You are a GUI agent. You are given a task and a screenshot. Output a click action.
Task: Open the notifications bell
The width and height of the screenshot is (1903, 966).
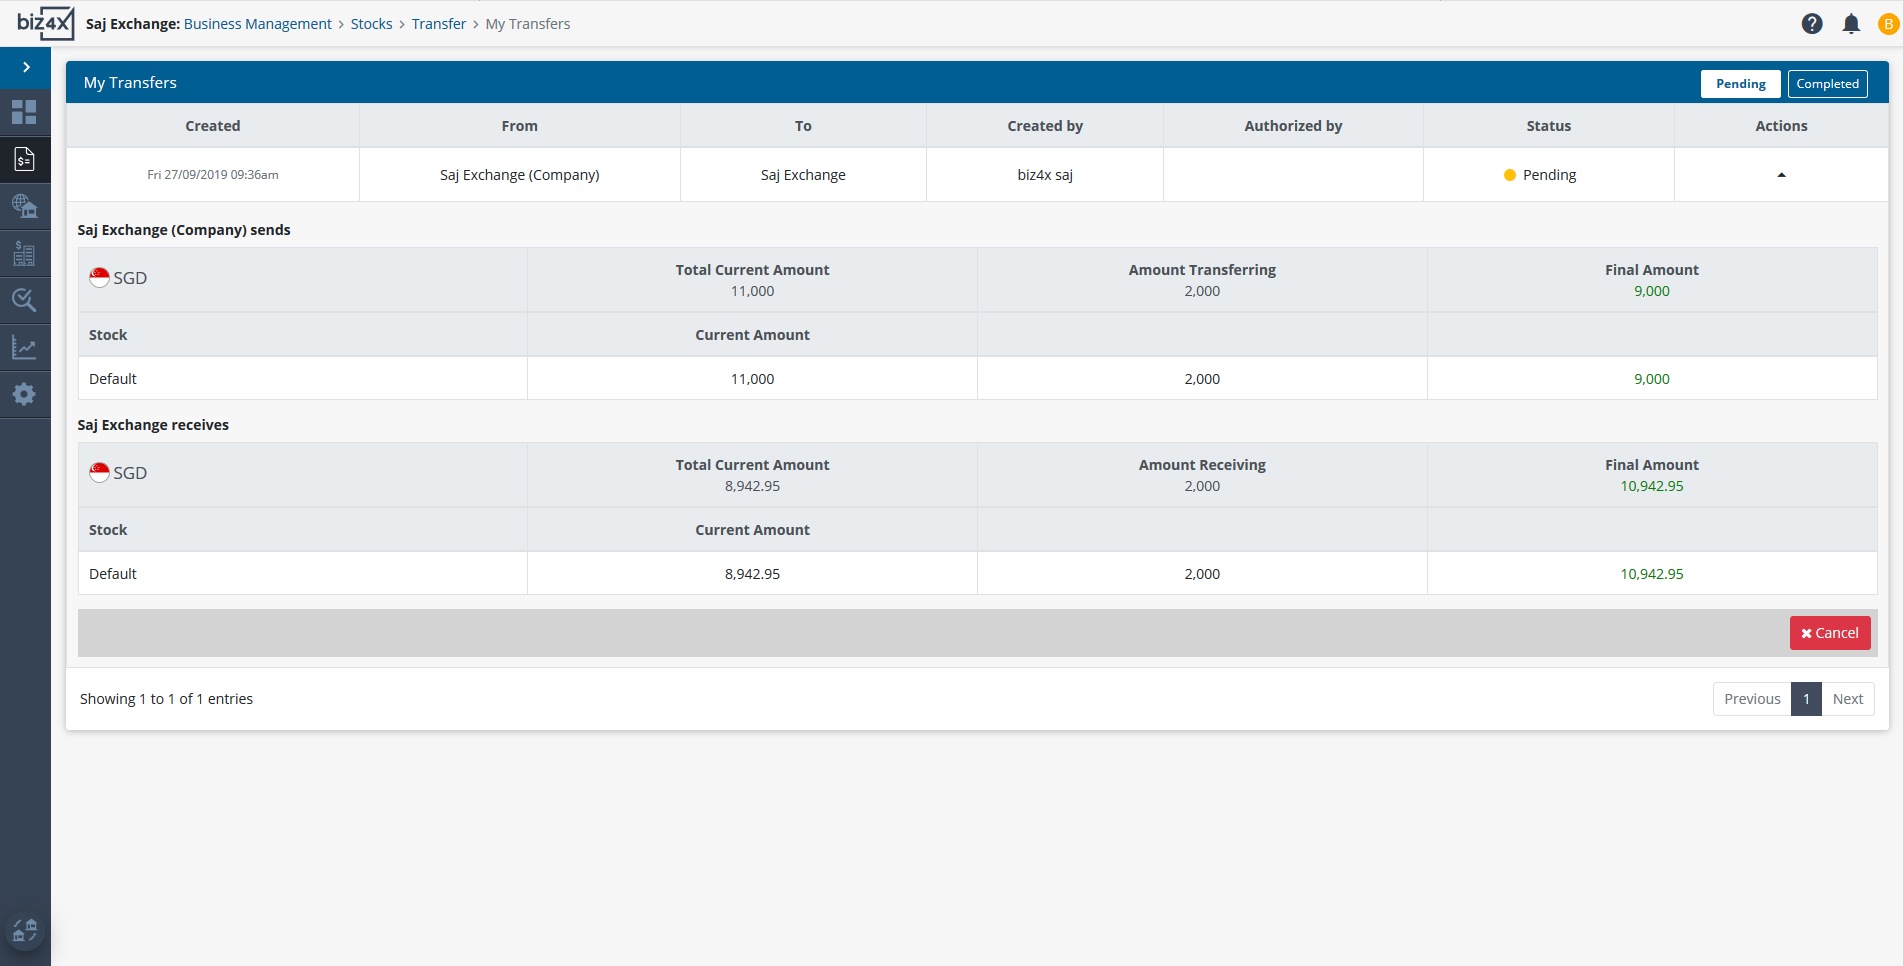(x=1851, y=24)
